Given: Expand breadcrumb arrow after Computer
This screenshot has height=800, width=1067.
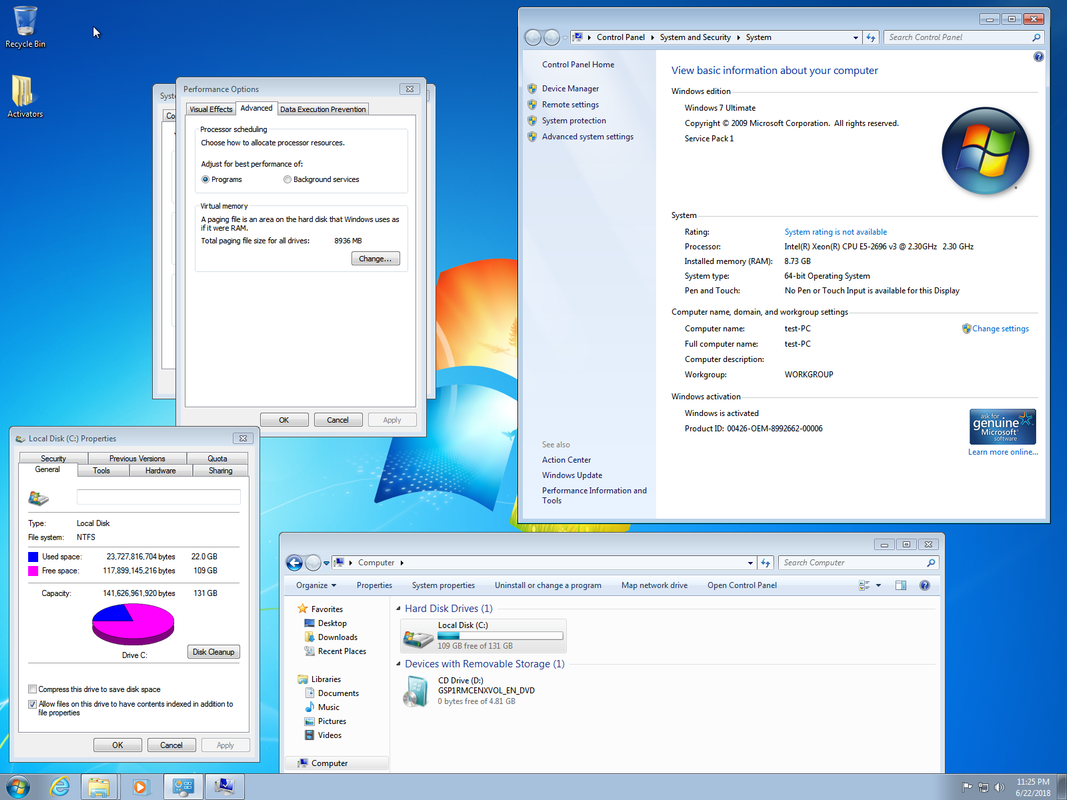Looking at the screenshot, I should (x=401, y=563).
